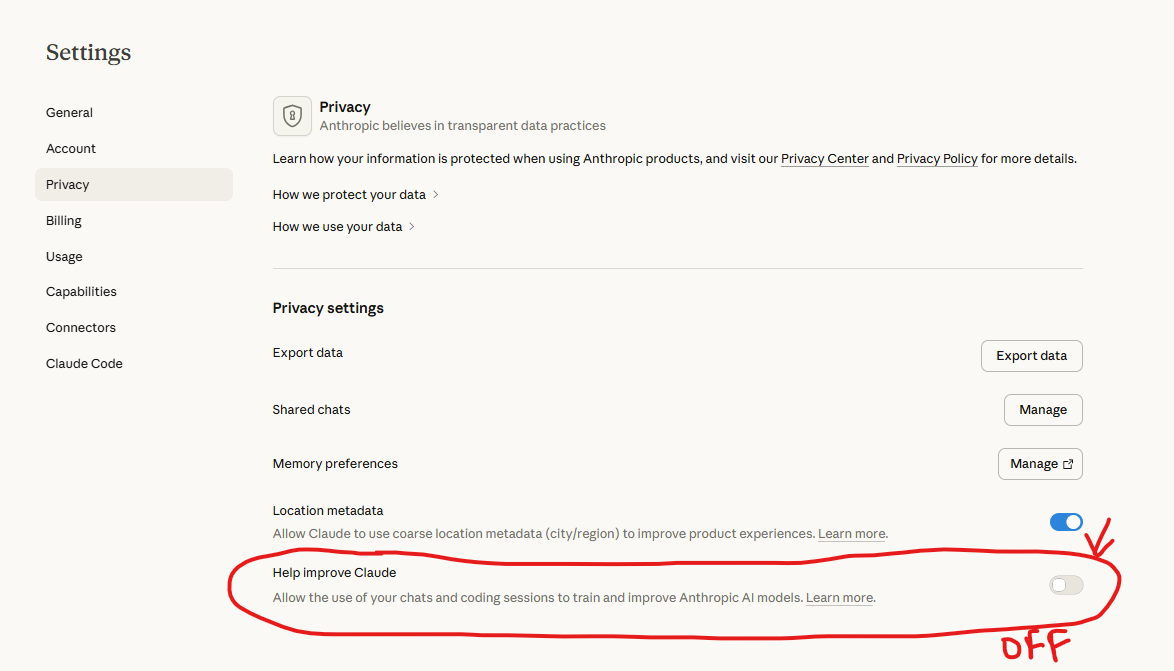Screen dimensions: 1174x671
Task: Open the Billing settings section
Action: 63,220
